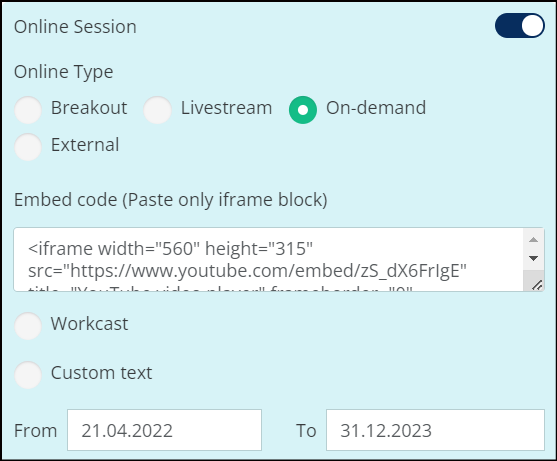The height and width of the screenshot is (461, 557).
Task: Click the From label beside the date
Action: tap(36, 431)
